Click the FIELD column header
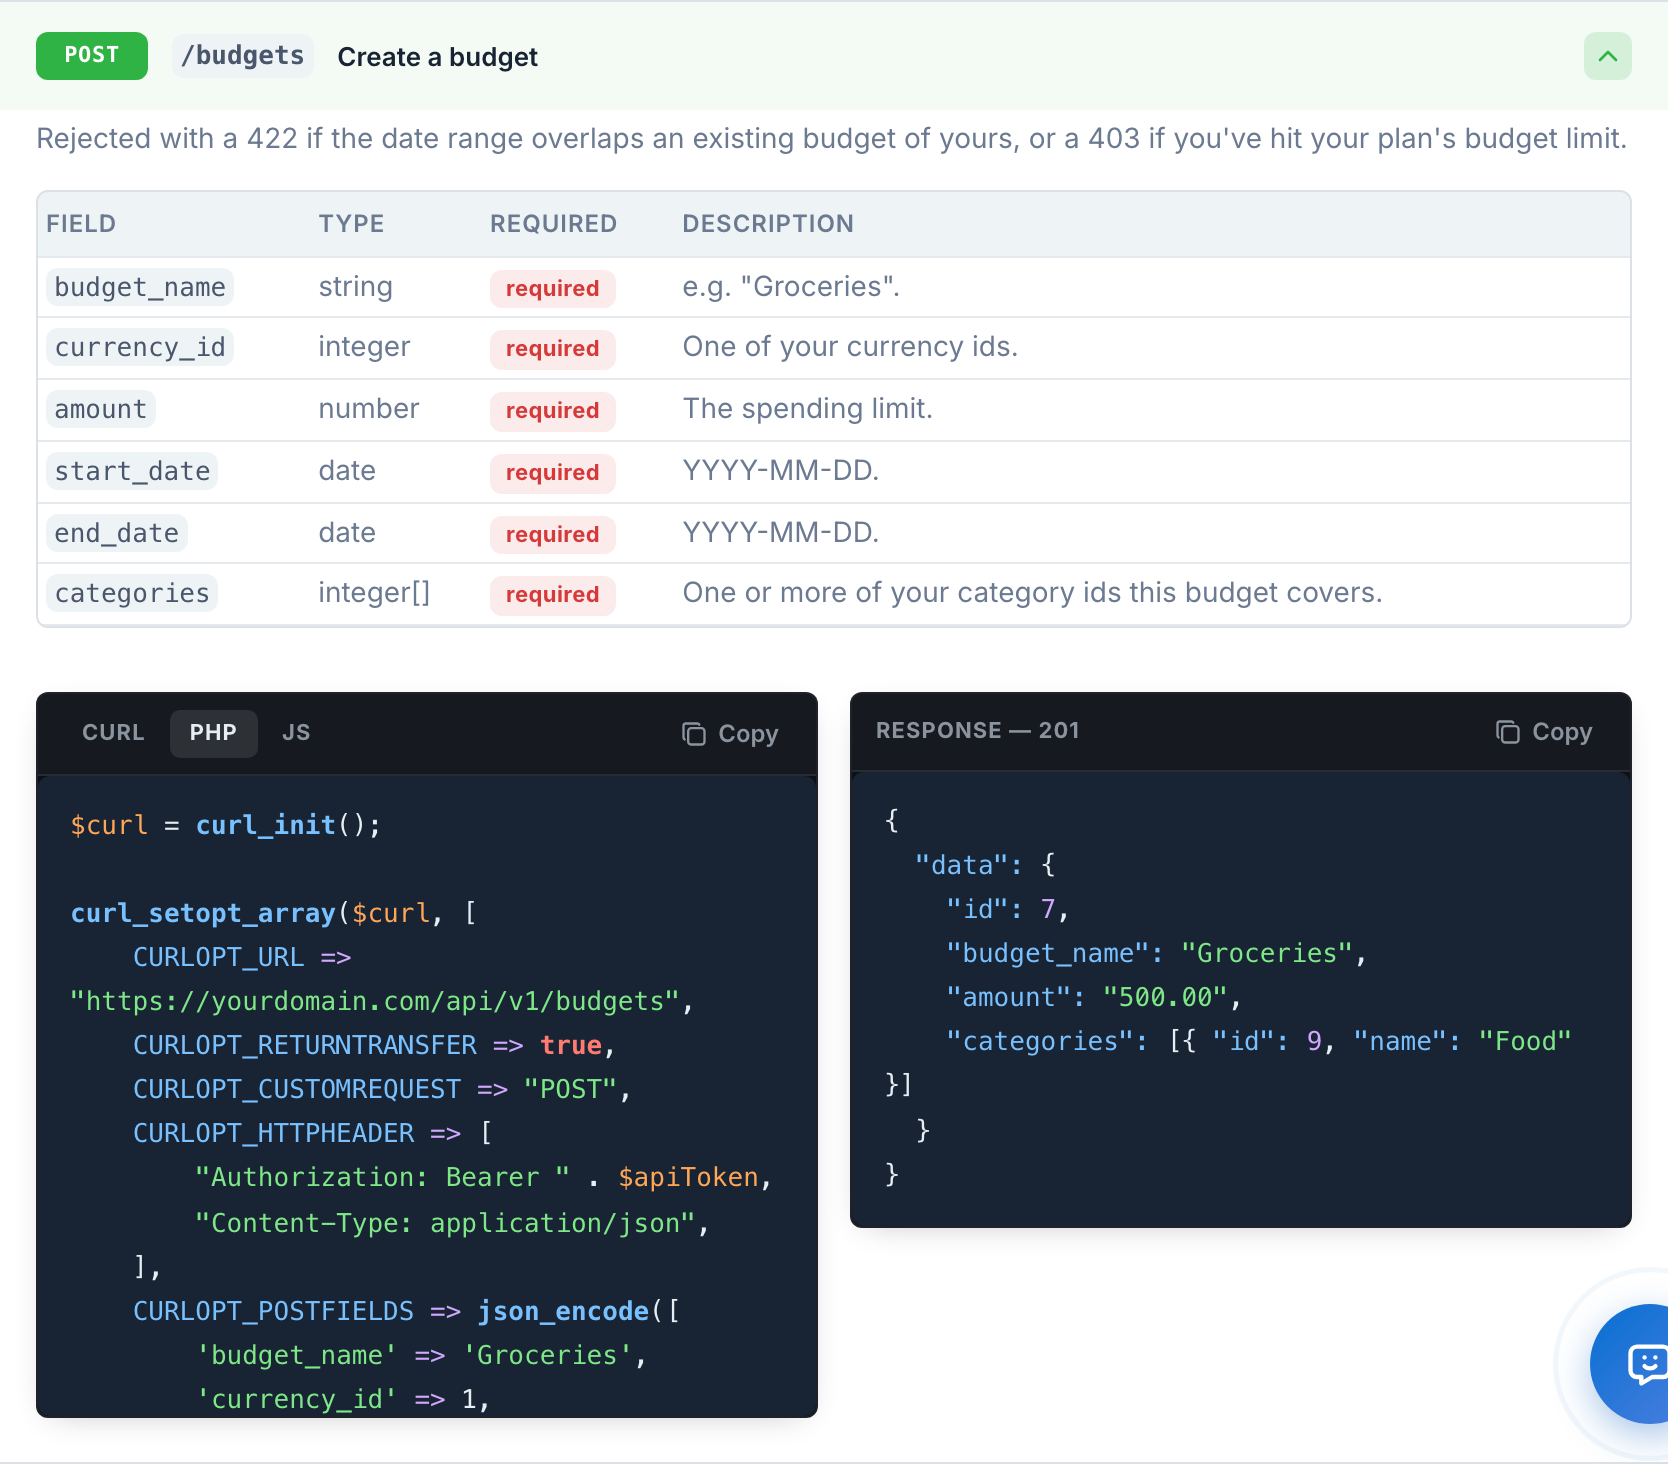1668x1464 pixels. [81, 224]
